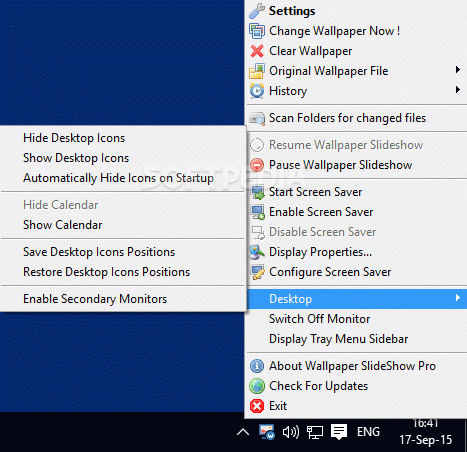Screen dimensions: 467x452
Task: Click the red Pause Wallpaper Slideshow icon
Action: pos(257,165)
